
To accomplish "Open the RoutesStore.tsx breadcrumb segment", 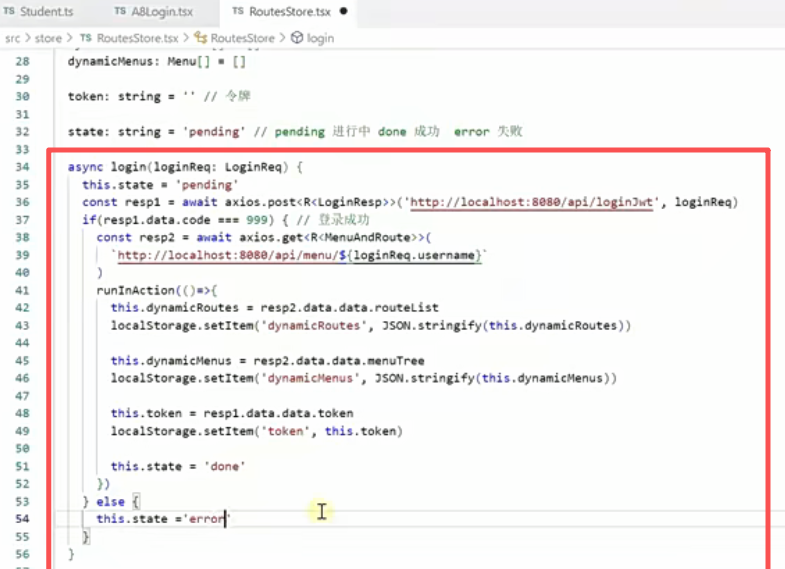I will click(x=137, y=39).
